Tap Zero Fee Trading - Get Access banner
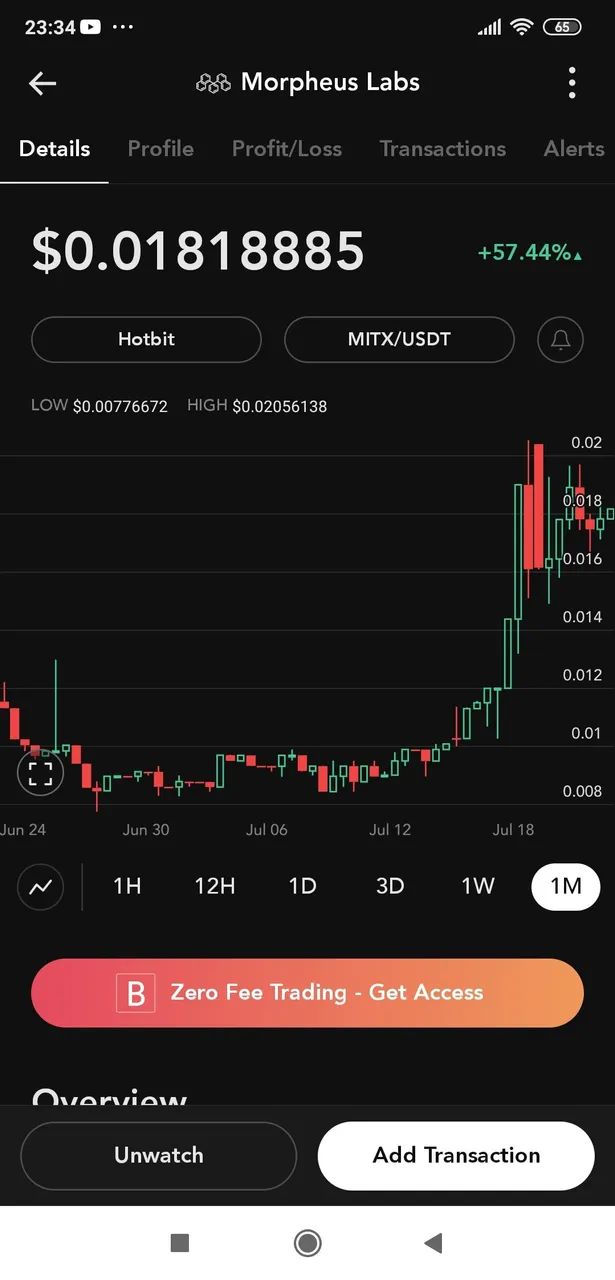615x1280 pixels. tap(307, 993)
